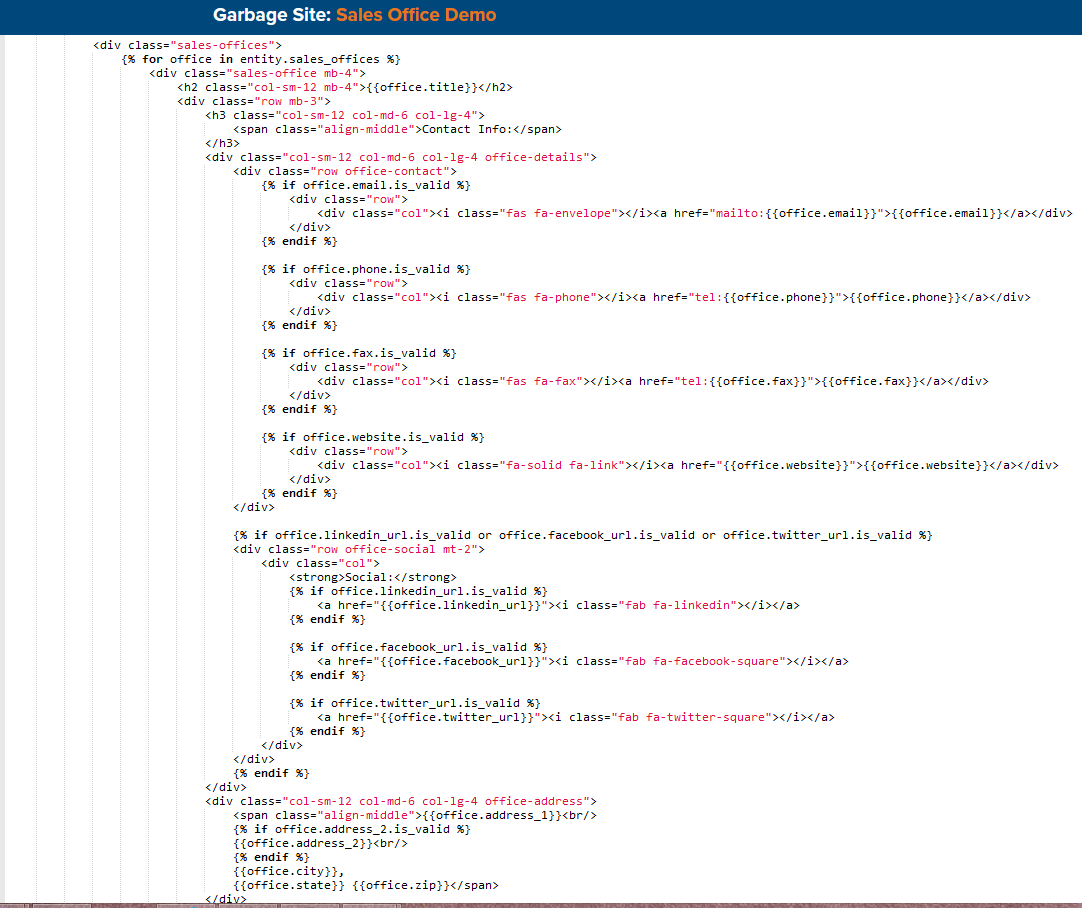Viewport: 1082px width, 908px height.
Task: Click the div class="sales-office mb-4" line
Action: (x=257, y=73)
